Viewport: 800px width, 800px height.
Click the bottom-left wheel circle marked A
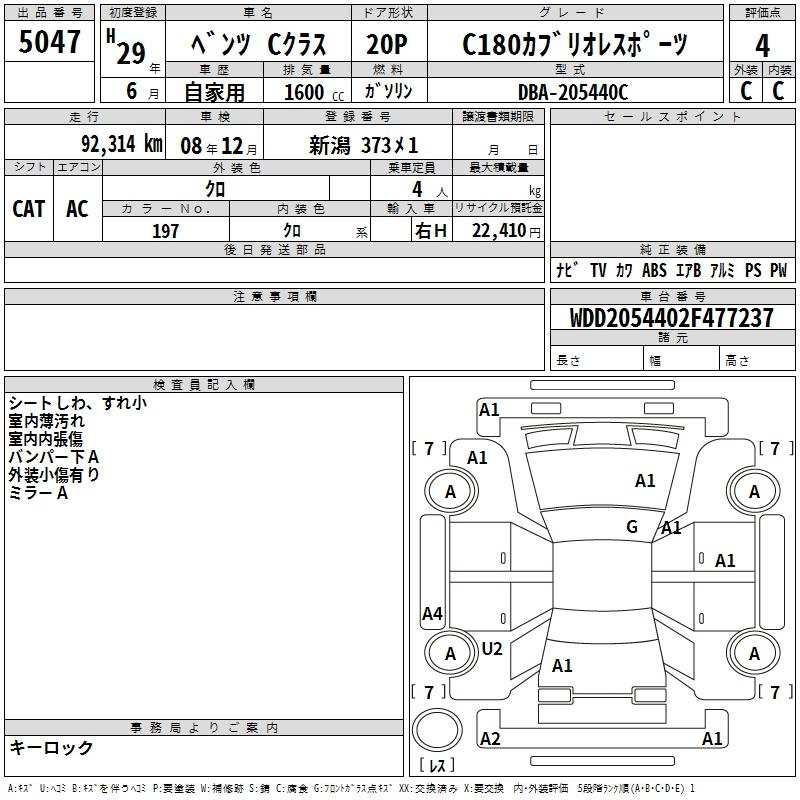(x=450, y=654)
